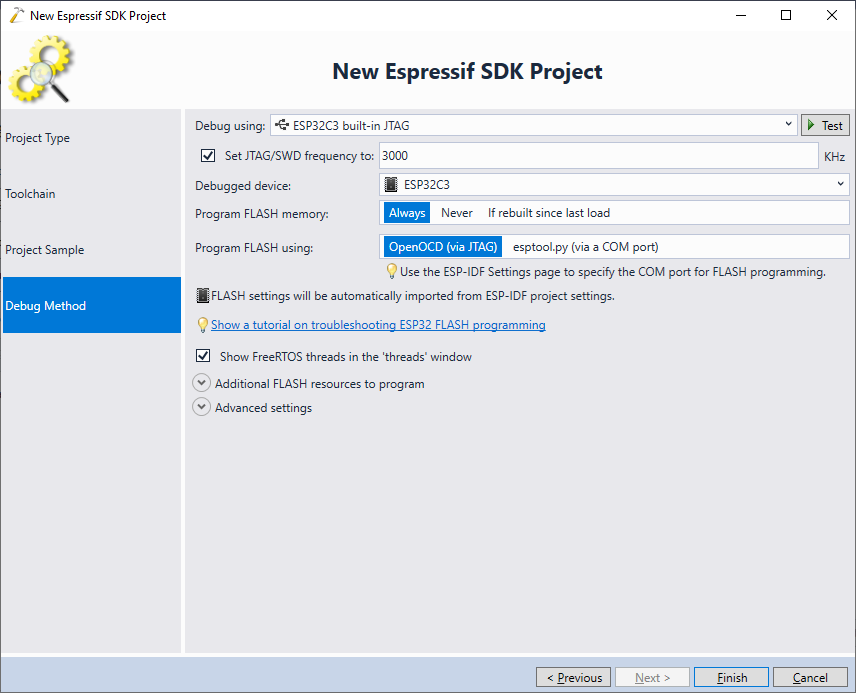
Task: Click the Finish button
Action: coord(732,677)
